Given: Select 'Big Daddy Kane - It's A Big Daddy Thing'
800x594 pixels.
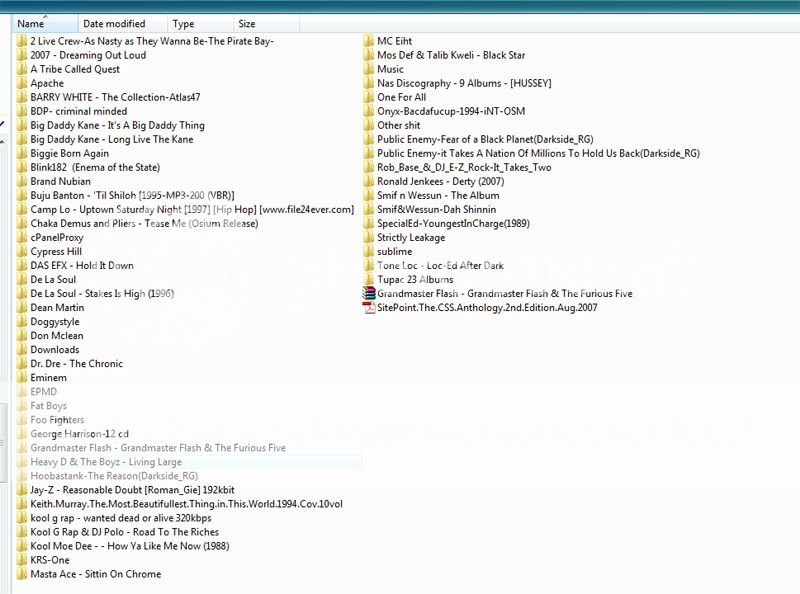Looking at the screenshot, I should [x=117, y=125].
